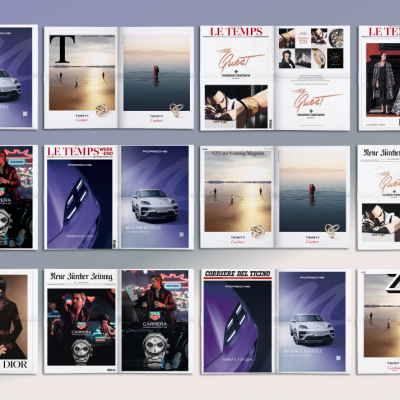Open Le Temps Vacheron page with sleeping man
The width and height of the screenshot is (400, 400).
pyautogui.click(x=237, y=78)
